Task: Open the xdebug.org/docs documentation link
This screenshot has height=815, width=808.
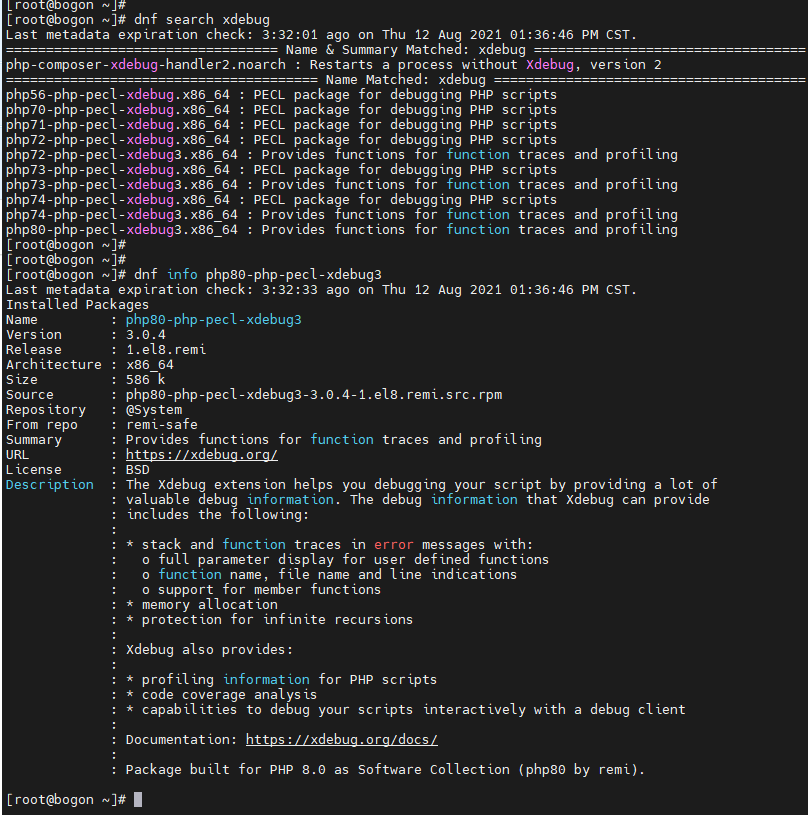Action: [341, 740]
